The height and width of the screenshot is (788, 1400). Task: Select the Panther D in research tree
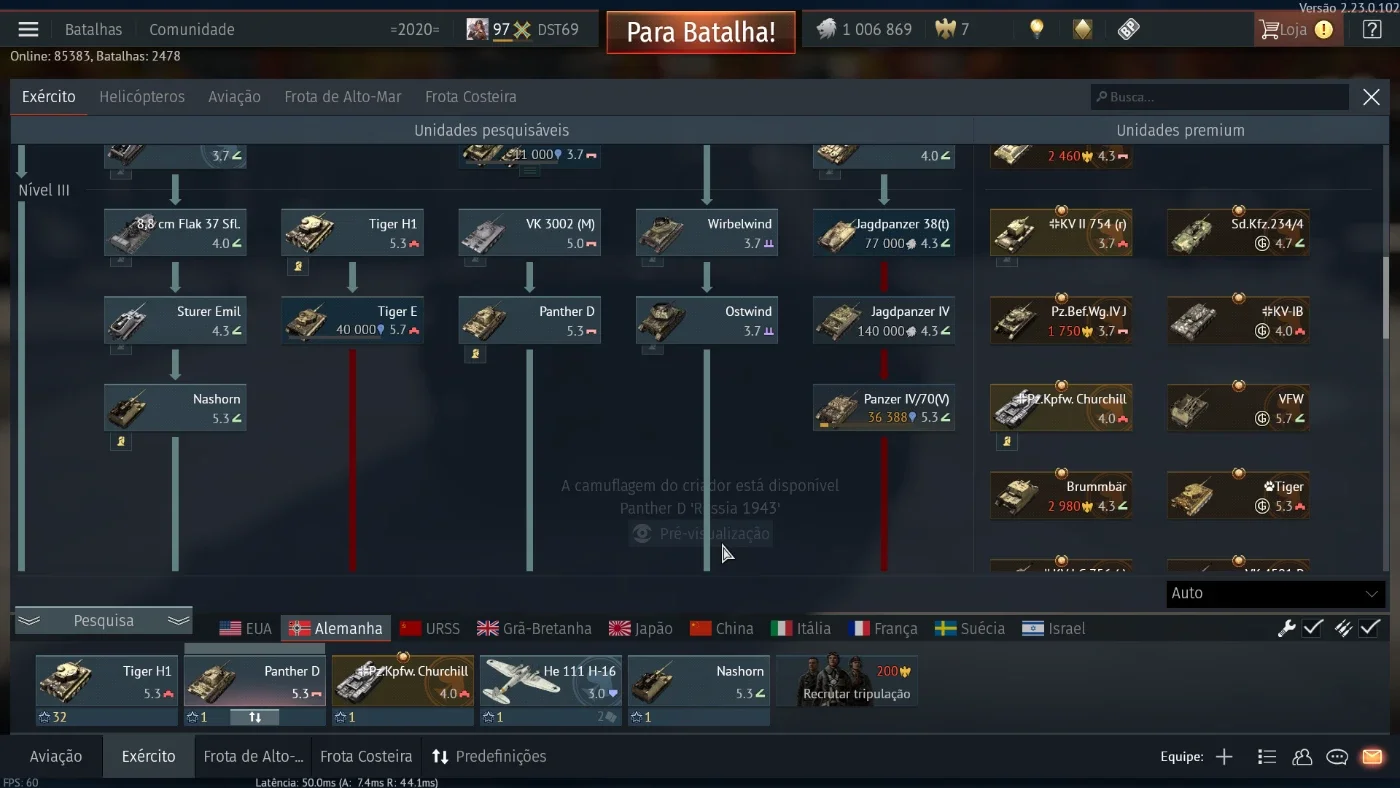pyautogui.click(x=530, y=320)
